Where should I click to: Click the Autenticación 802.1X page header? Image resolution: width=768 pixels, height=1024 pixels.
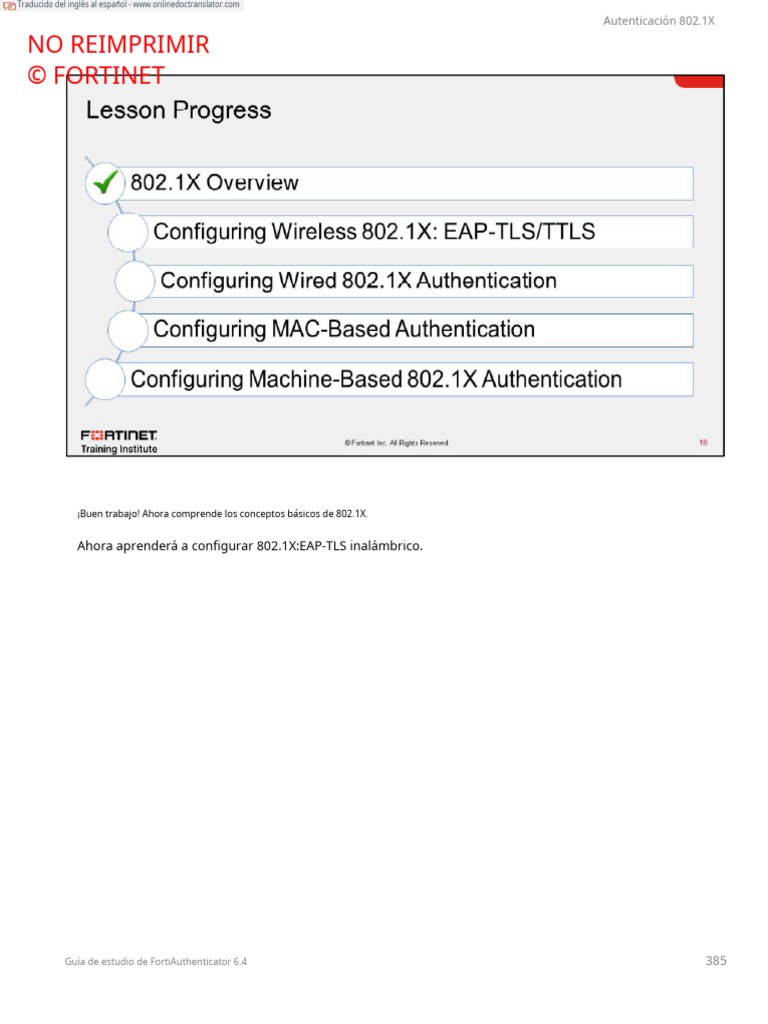click(658, 21)
